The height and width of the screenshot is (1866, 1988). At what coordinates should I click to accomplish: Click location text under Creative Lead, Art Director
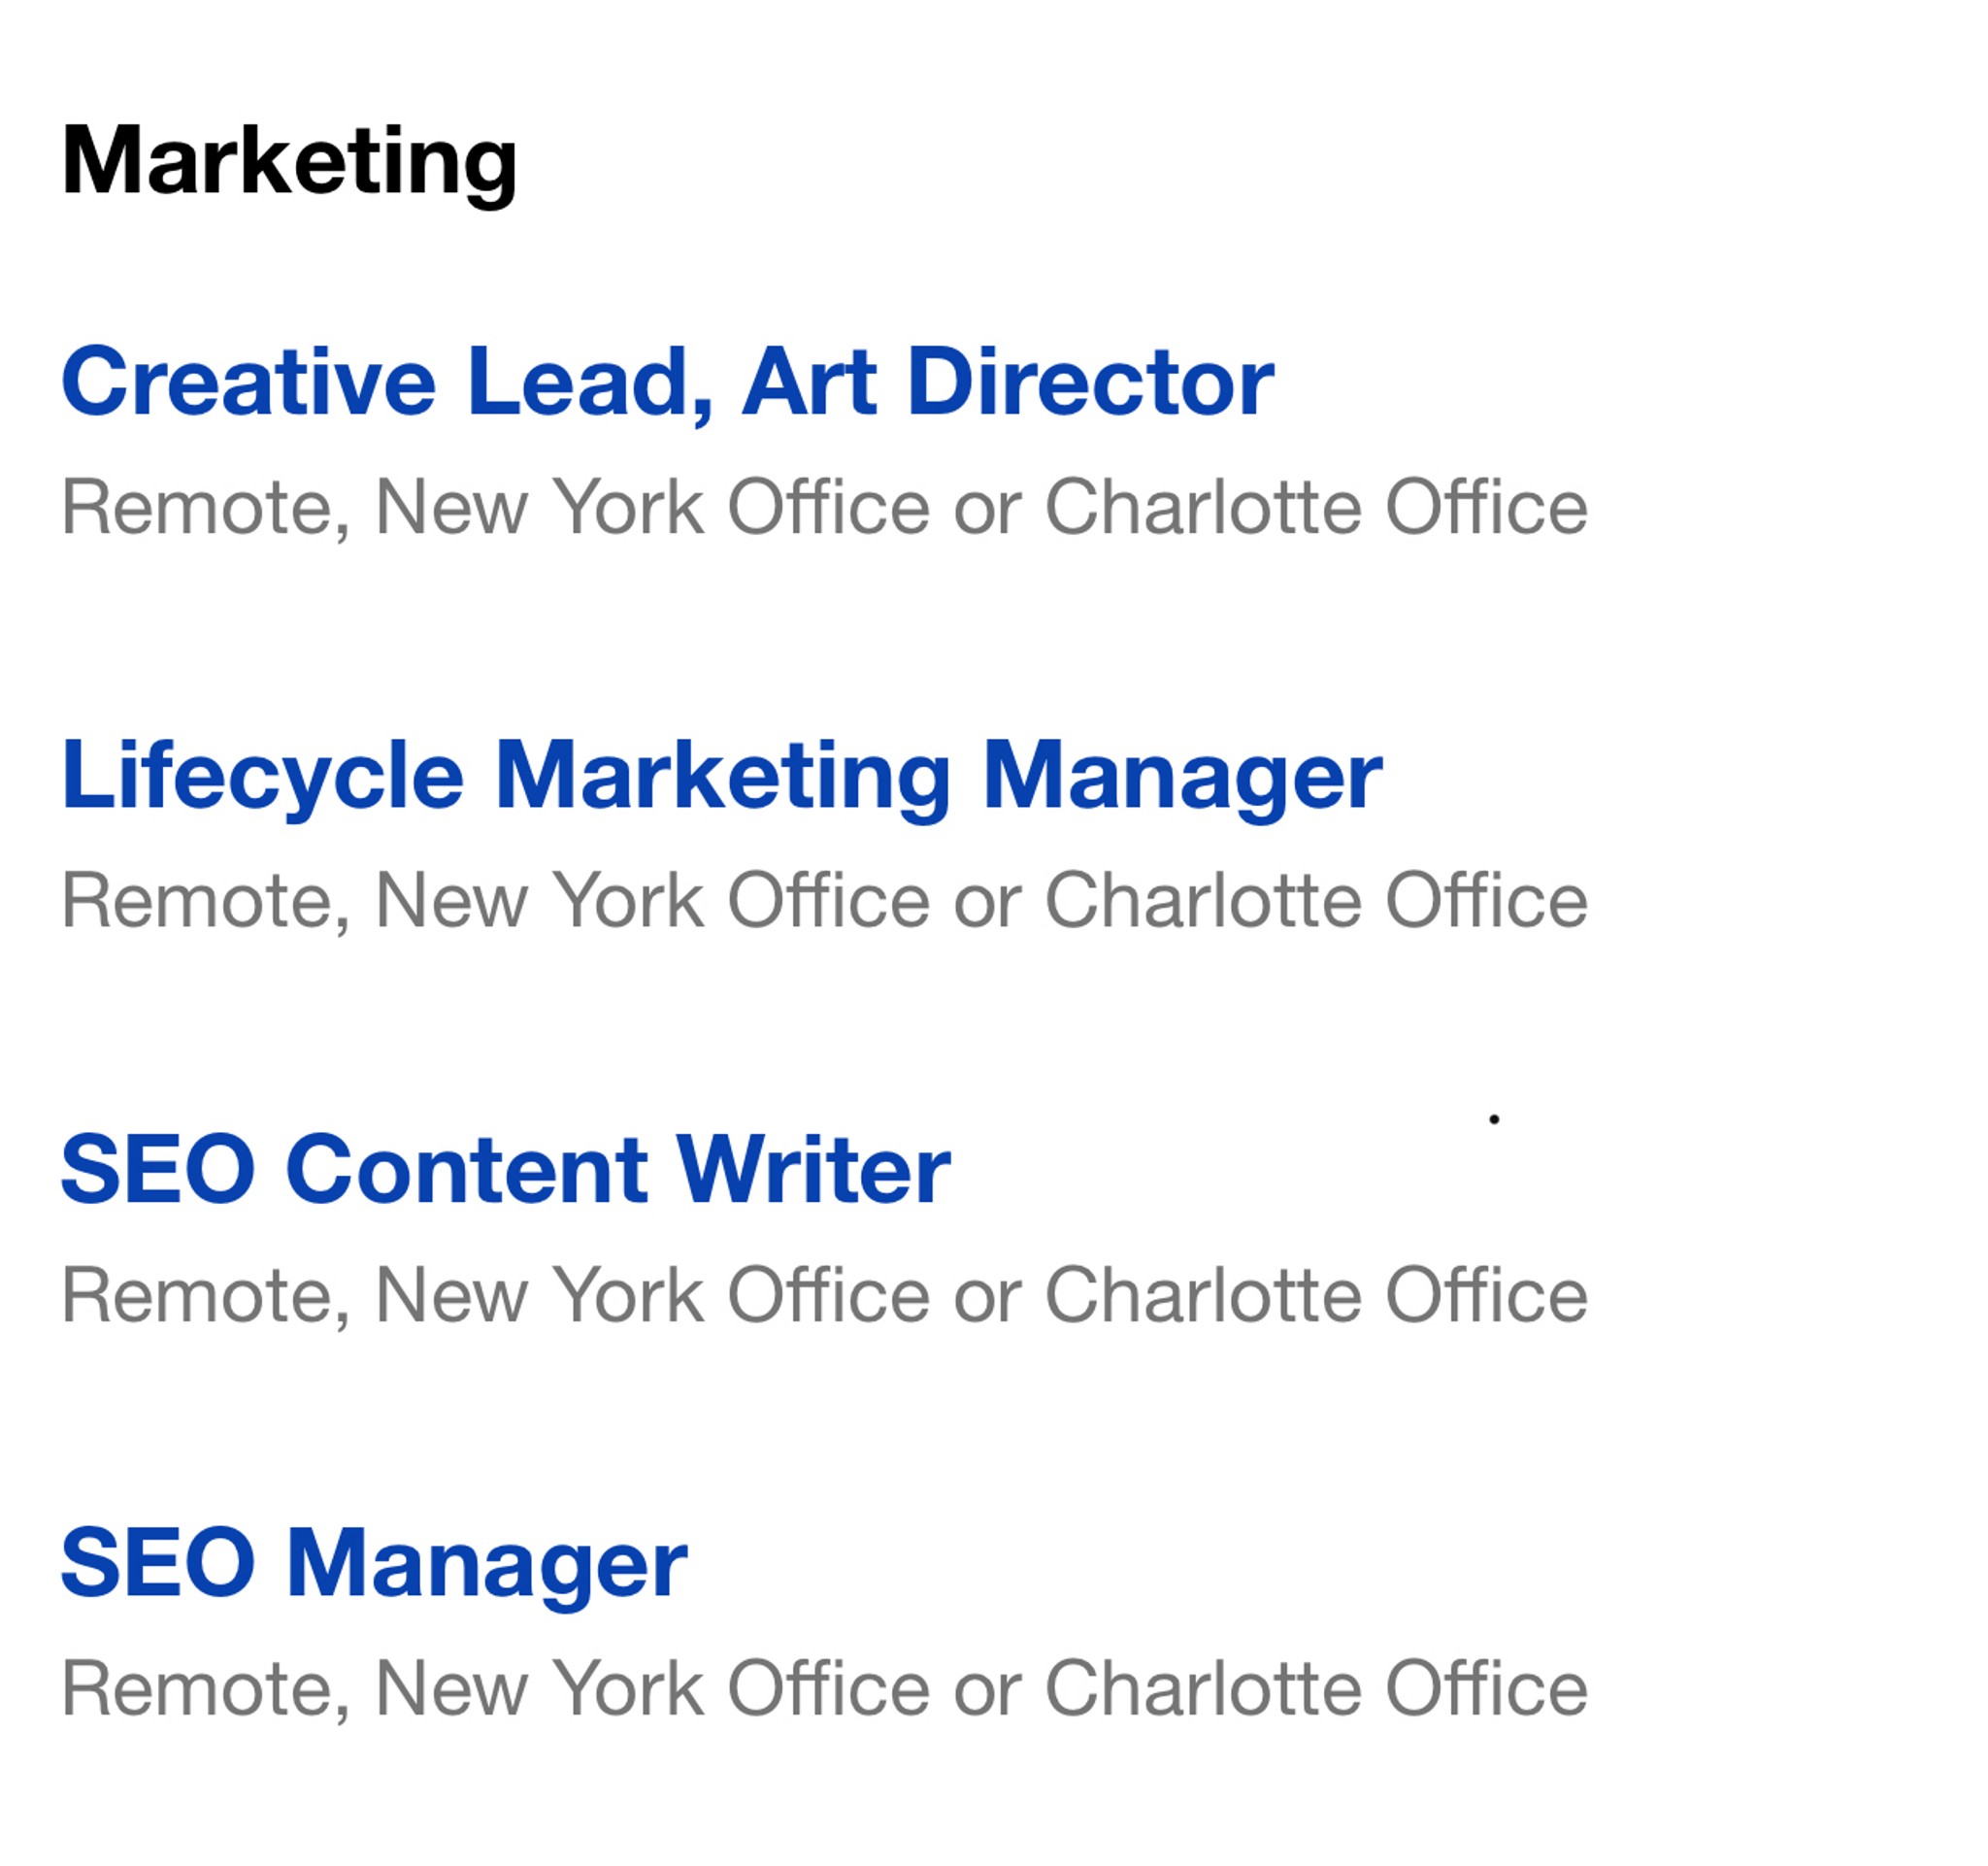[x=824, y=508]
